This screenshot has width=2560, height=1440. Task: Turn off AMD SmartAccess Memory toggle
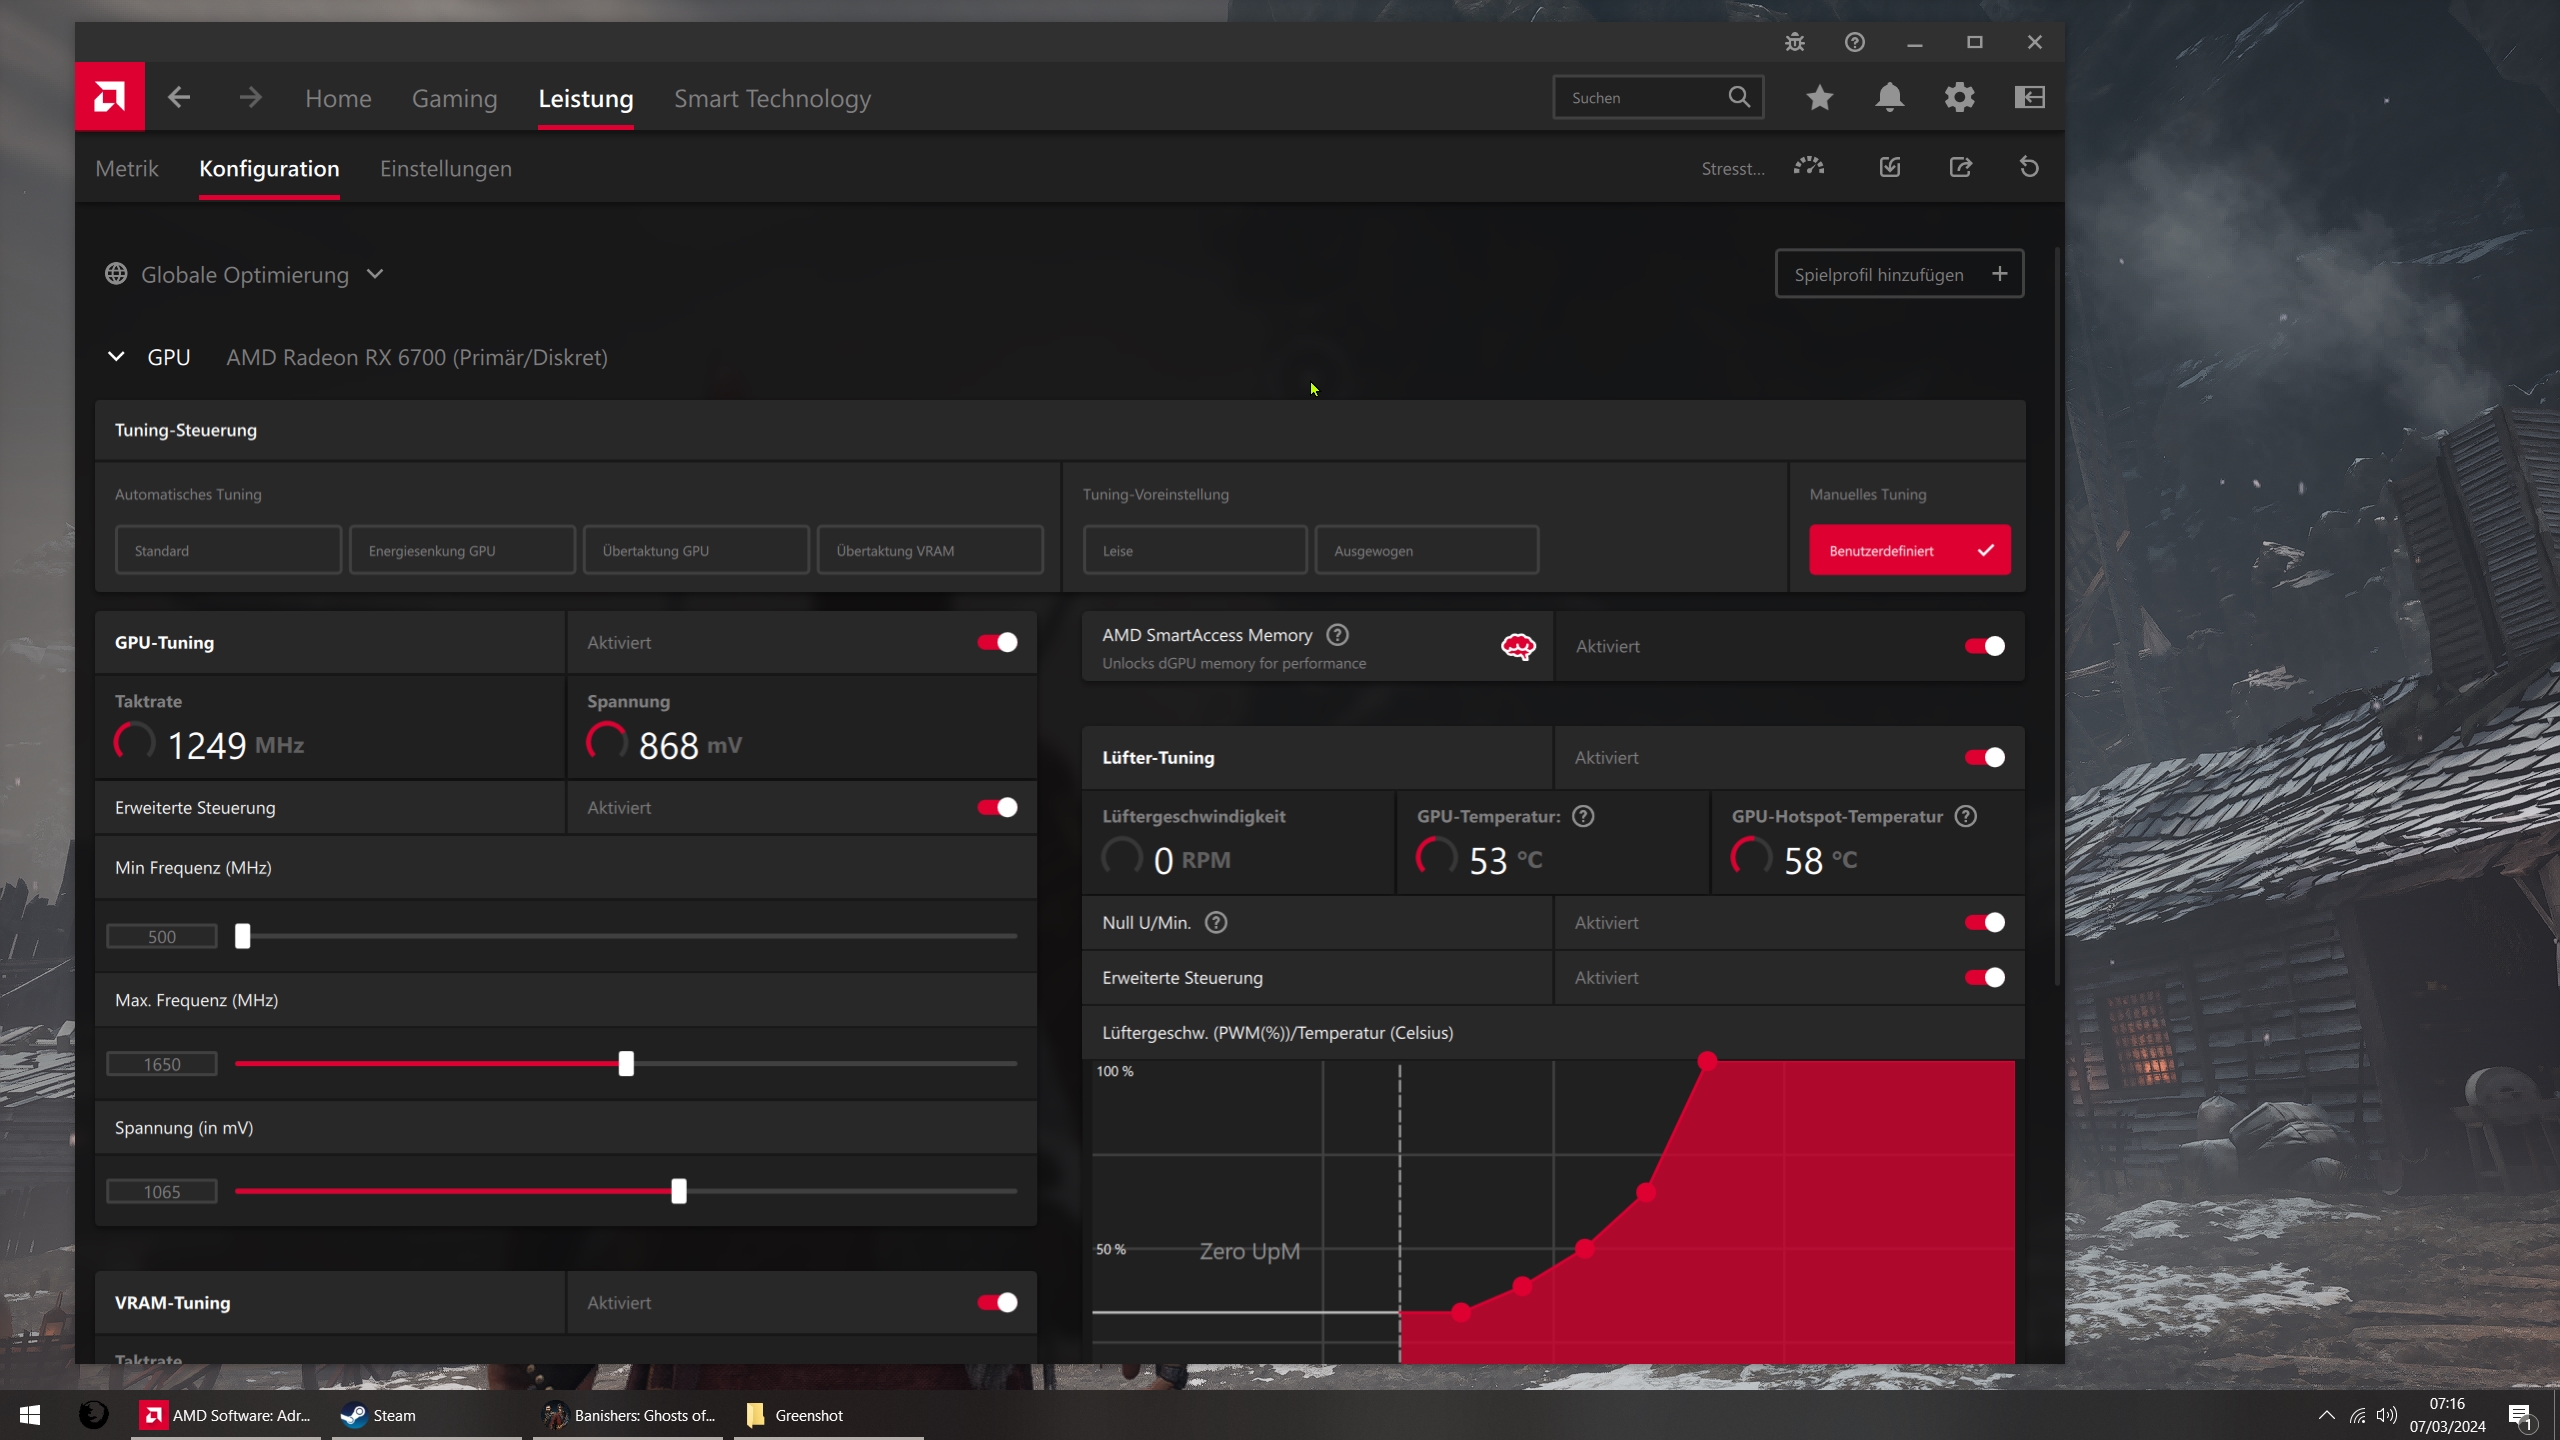click(x=1984, y=646)
